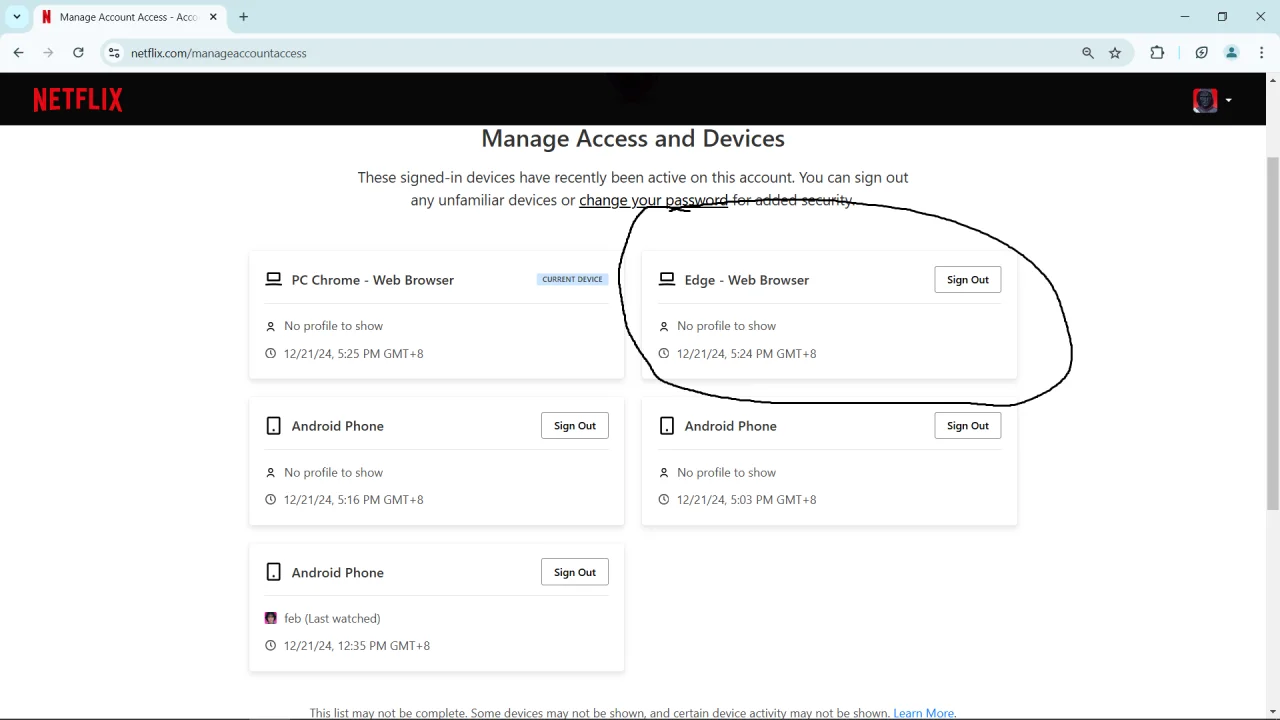Click the address bar URL
1280x720 pixels.
(x=219, y=53)
